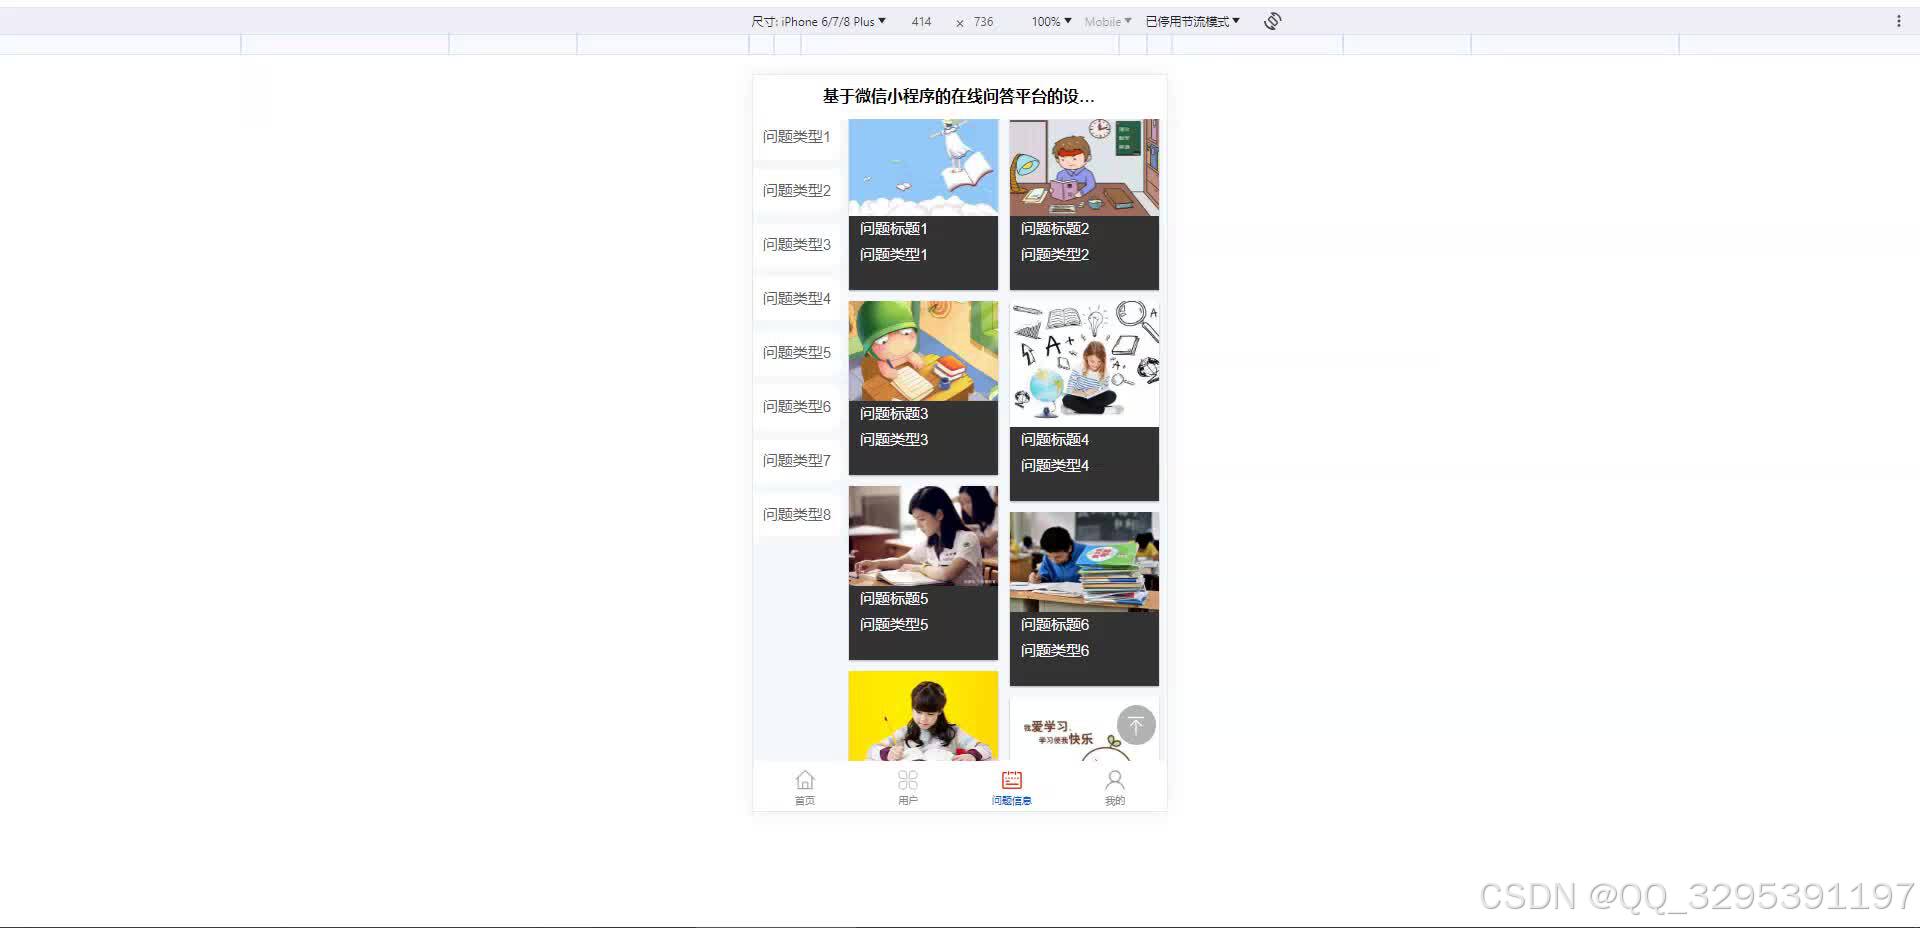Select category 问题类型5 in sidebar
The image size is (1920, 928).
click(797, 353)
